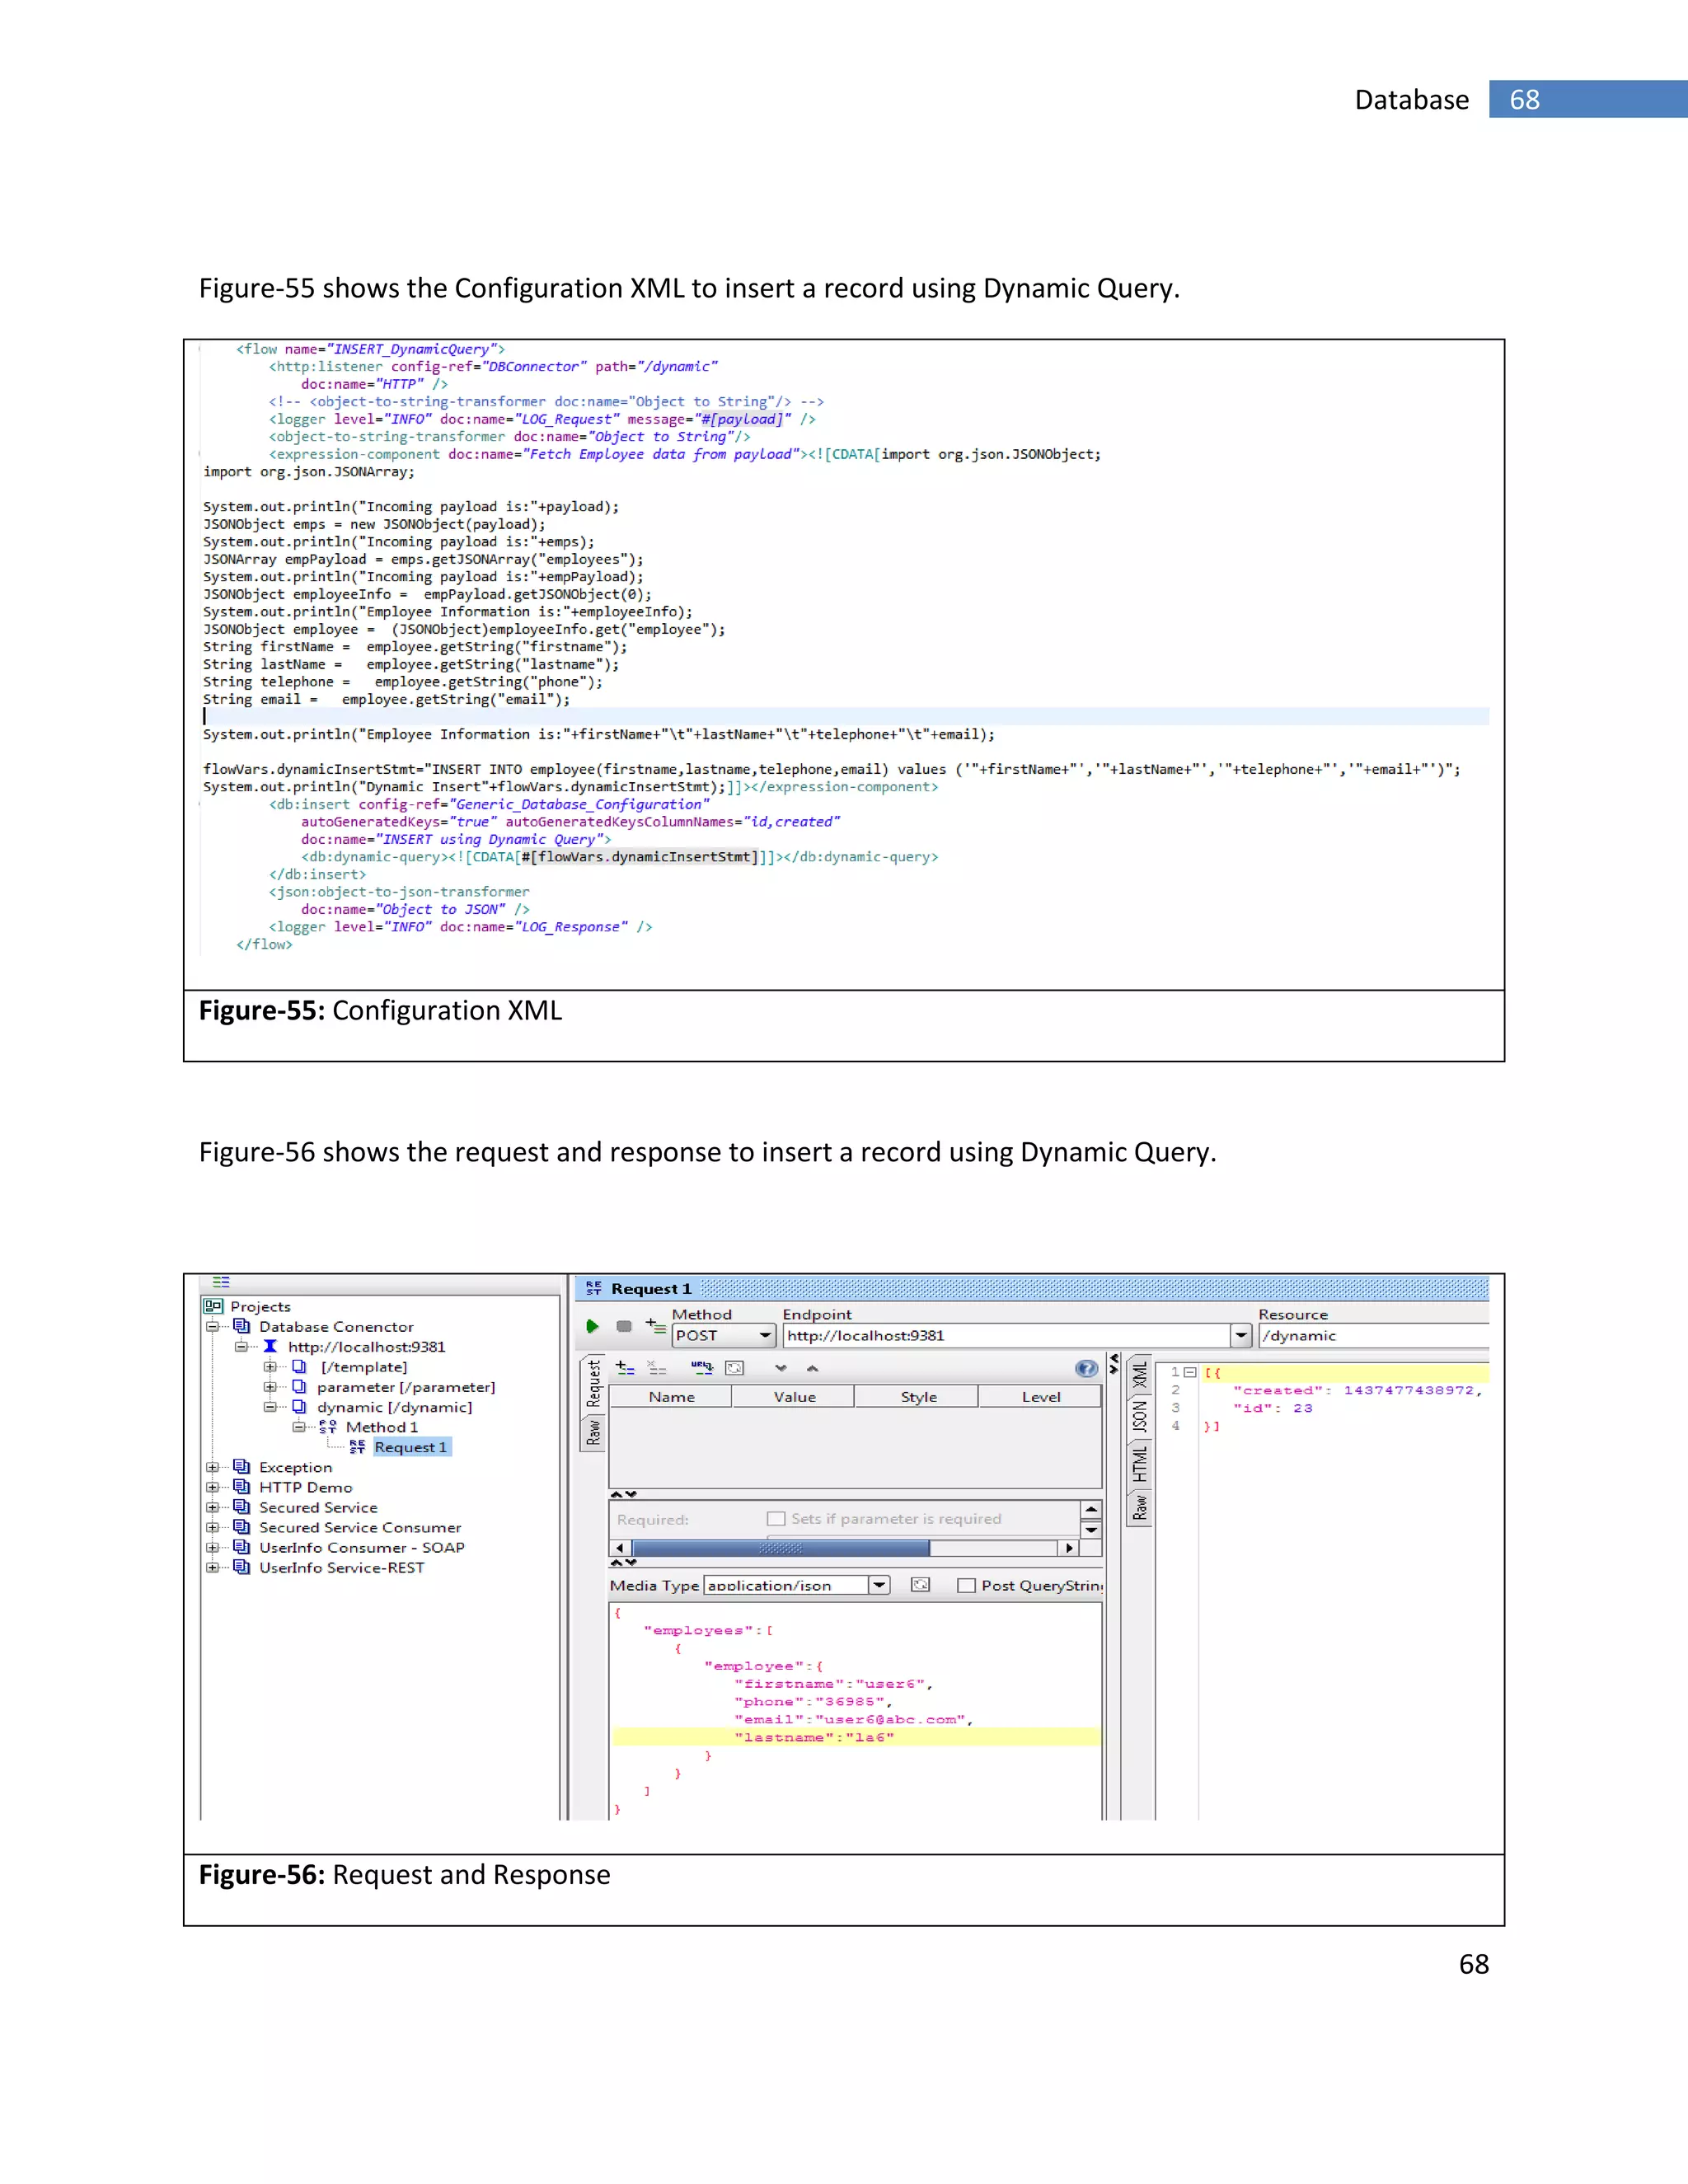This screenshot has width=1688, height=2184.
Task: Click the add parameter plus icon
Action: (625, 1367)
